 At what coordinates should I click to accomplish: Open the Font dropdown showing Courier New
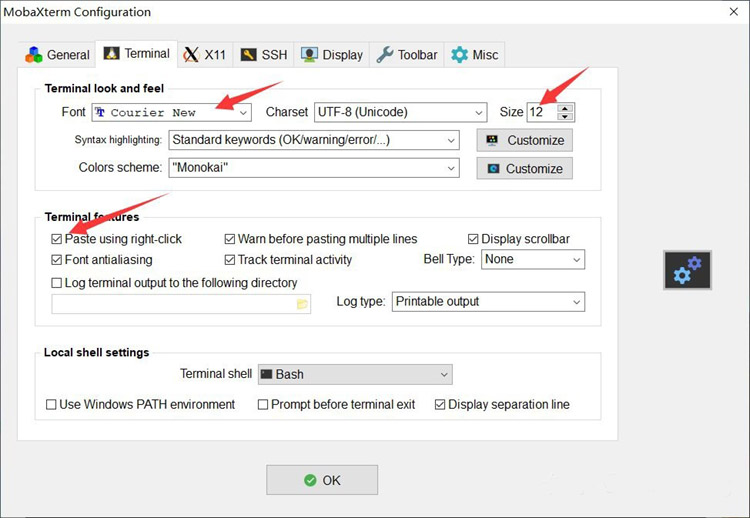pos(171,112)
